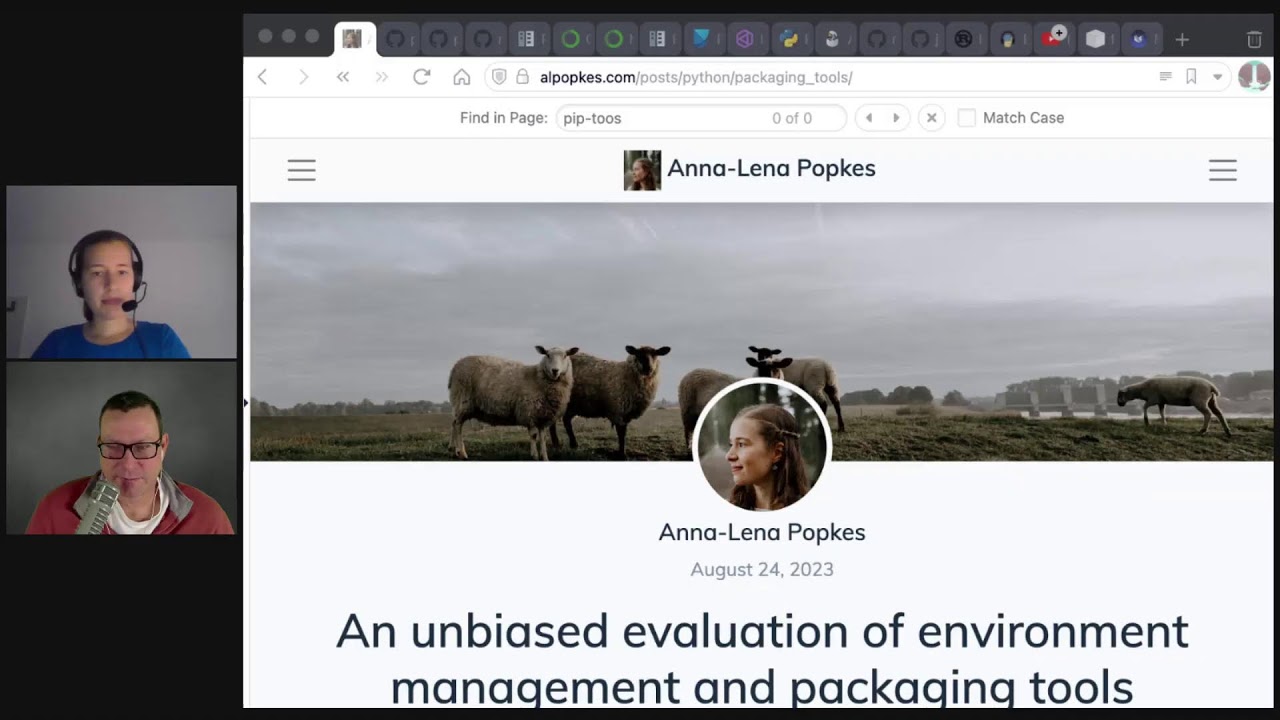The image size is (1280, 720).
Task: Close the Find in Page bar
Action: click(x=931, y=118)
